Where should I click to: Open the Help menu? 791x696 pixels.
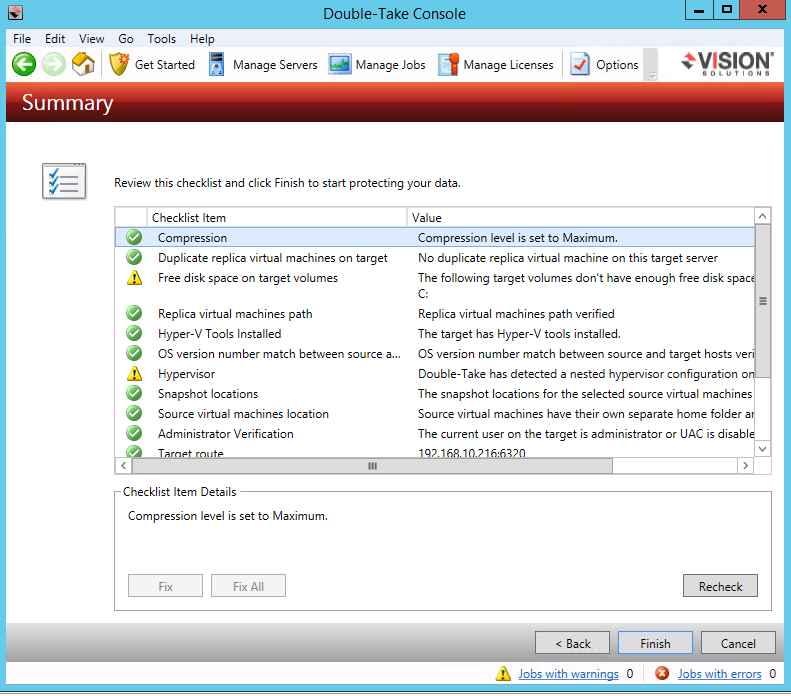(202, 39)
